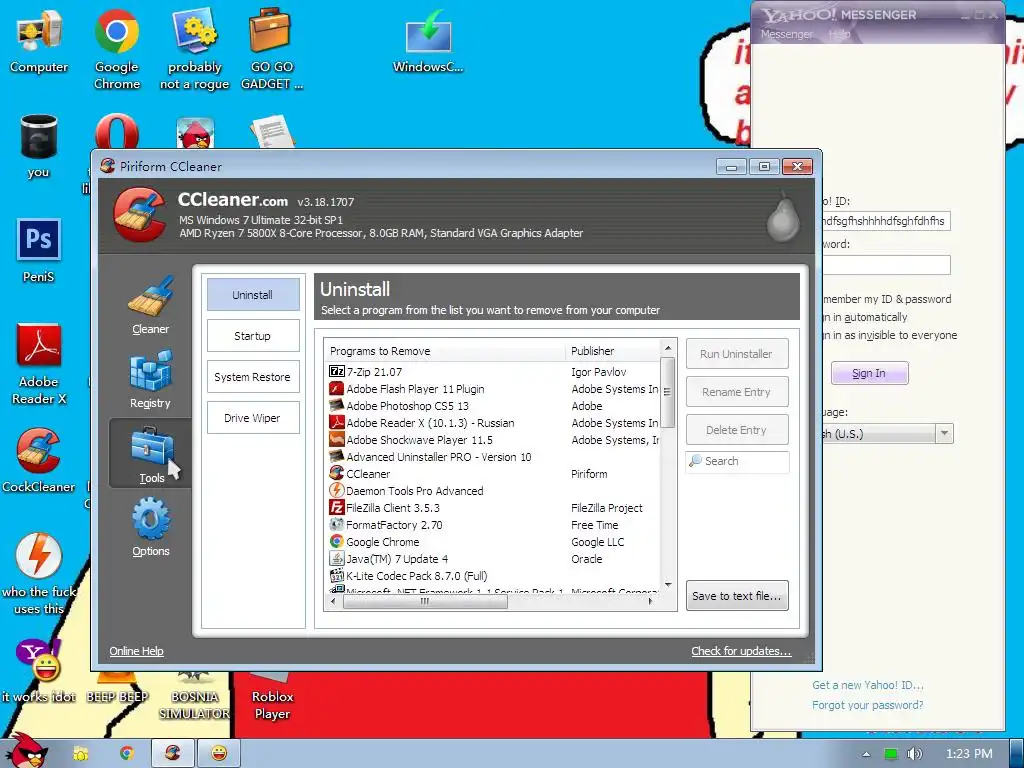Click the CCleaner logo in the header

[x=139, y=214]
